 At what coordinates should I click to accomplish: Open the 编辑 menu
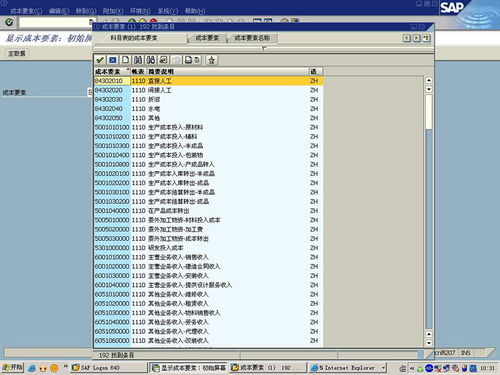(59, 11)
